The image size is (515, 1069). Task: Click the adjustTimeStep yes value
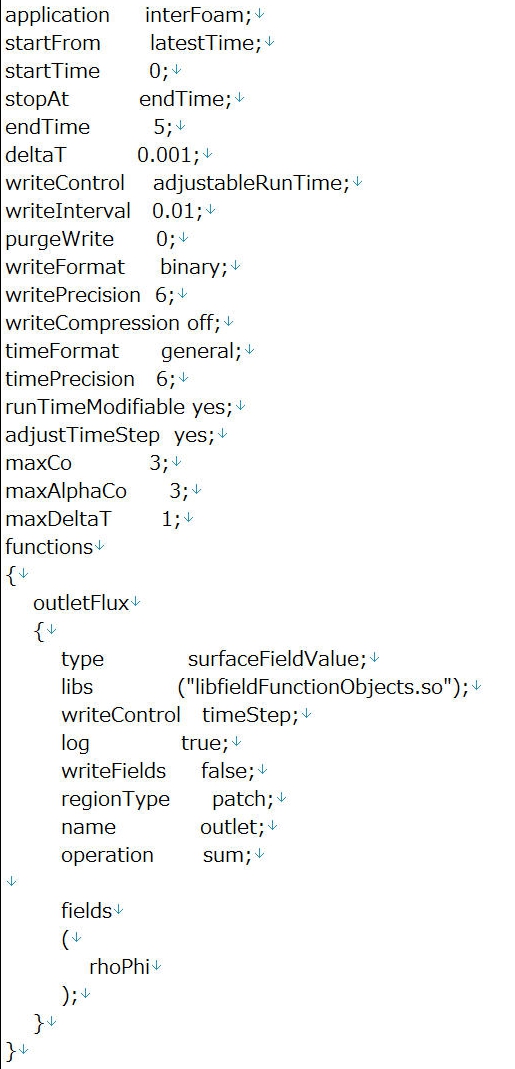tap(194, 435)
